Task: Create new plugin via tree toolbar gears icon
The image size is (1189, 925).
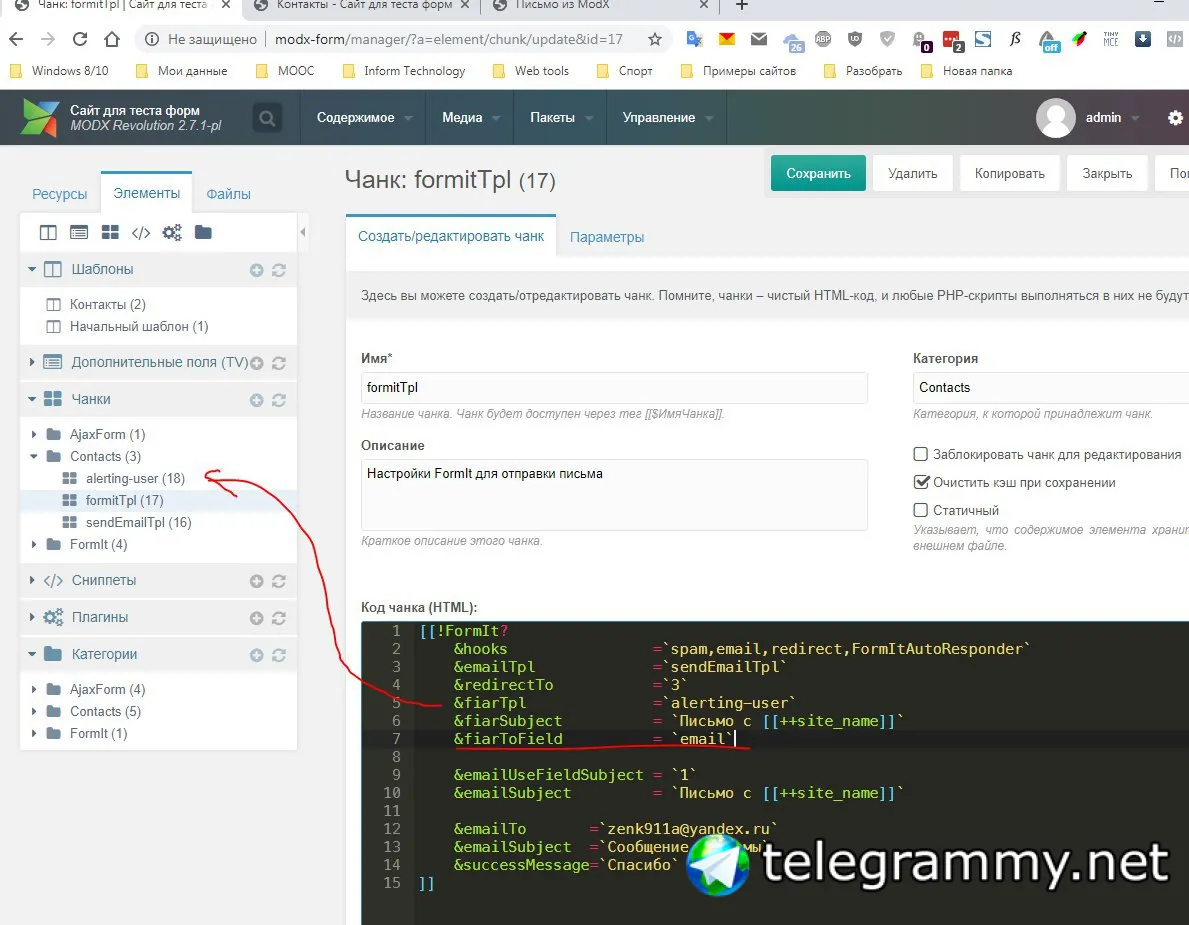Action: 172,232
